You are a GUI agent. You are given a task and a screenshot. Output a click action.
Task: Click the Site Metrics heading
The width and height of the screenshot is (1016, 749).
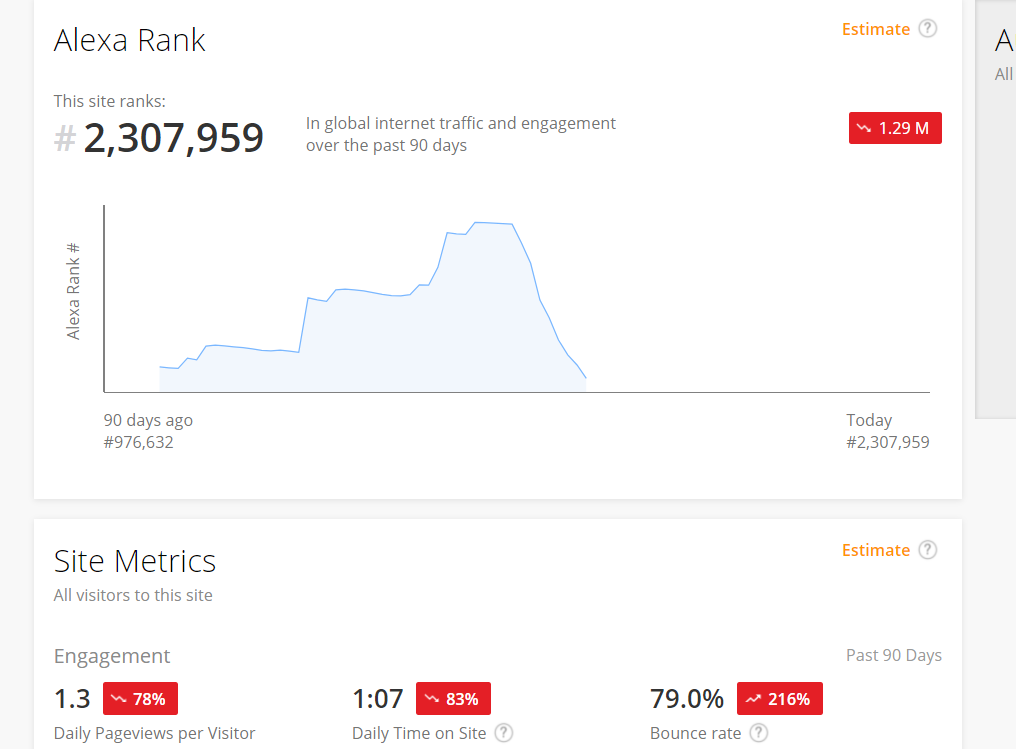pos(135,561)
